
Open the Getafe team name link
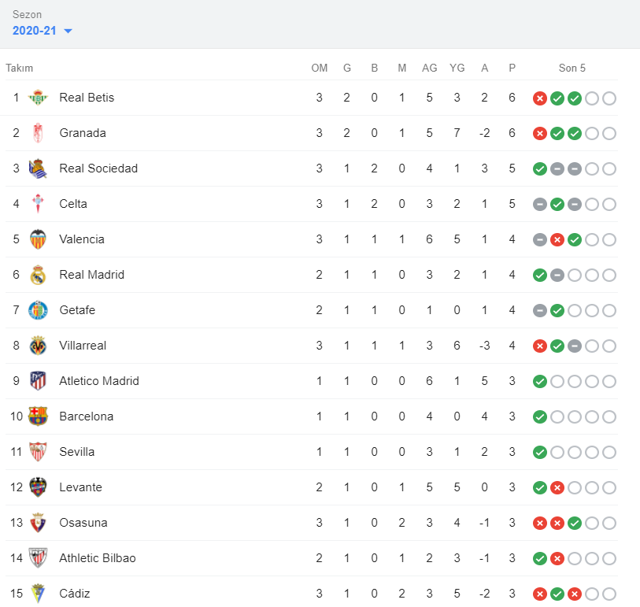tap(77, 310)
